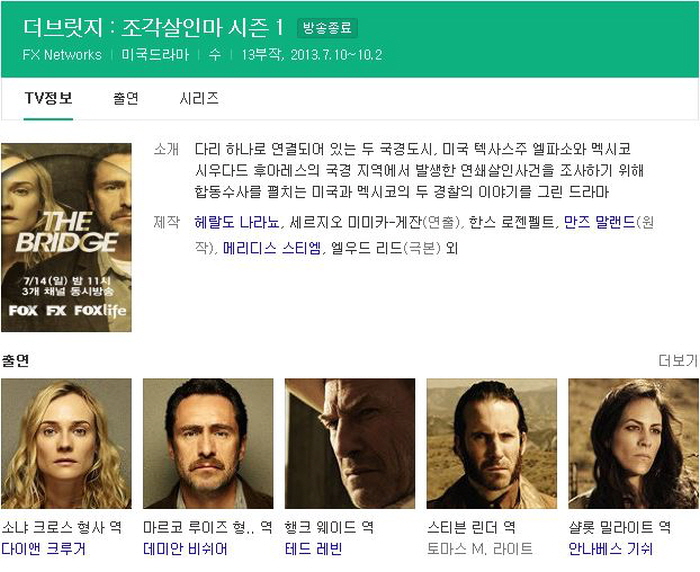This screenshot has width=700, height=572.
Task: Click FX Networks in header info
Action: (x=62, y=55)
